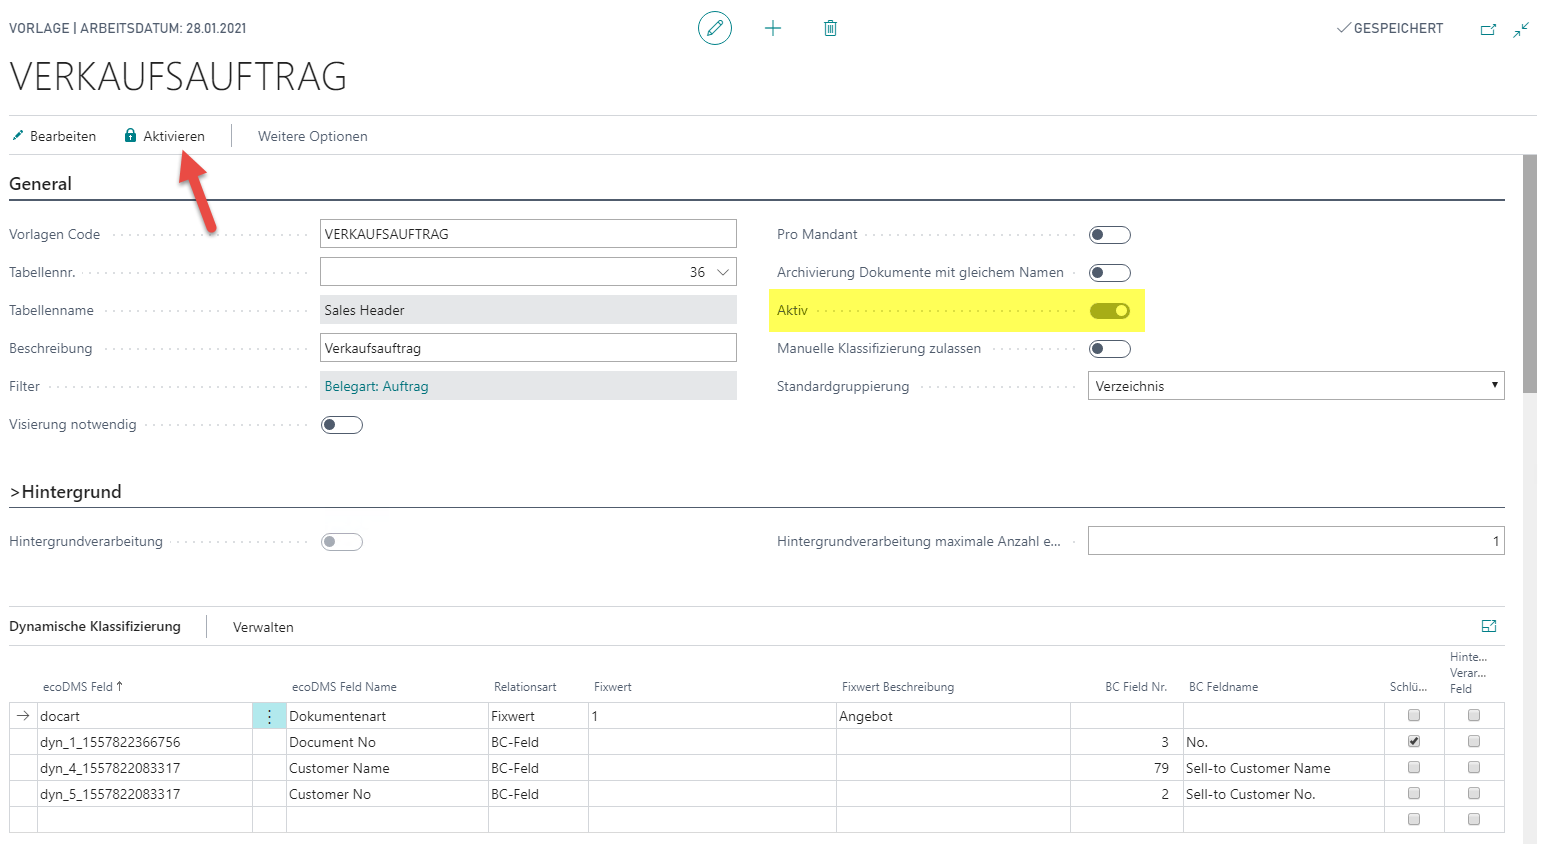
Task: Click the Document No cell
Action: pyautogui.click(x=387, y=742)
